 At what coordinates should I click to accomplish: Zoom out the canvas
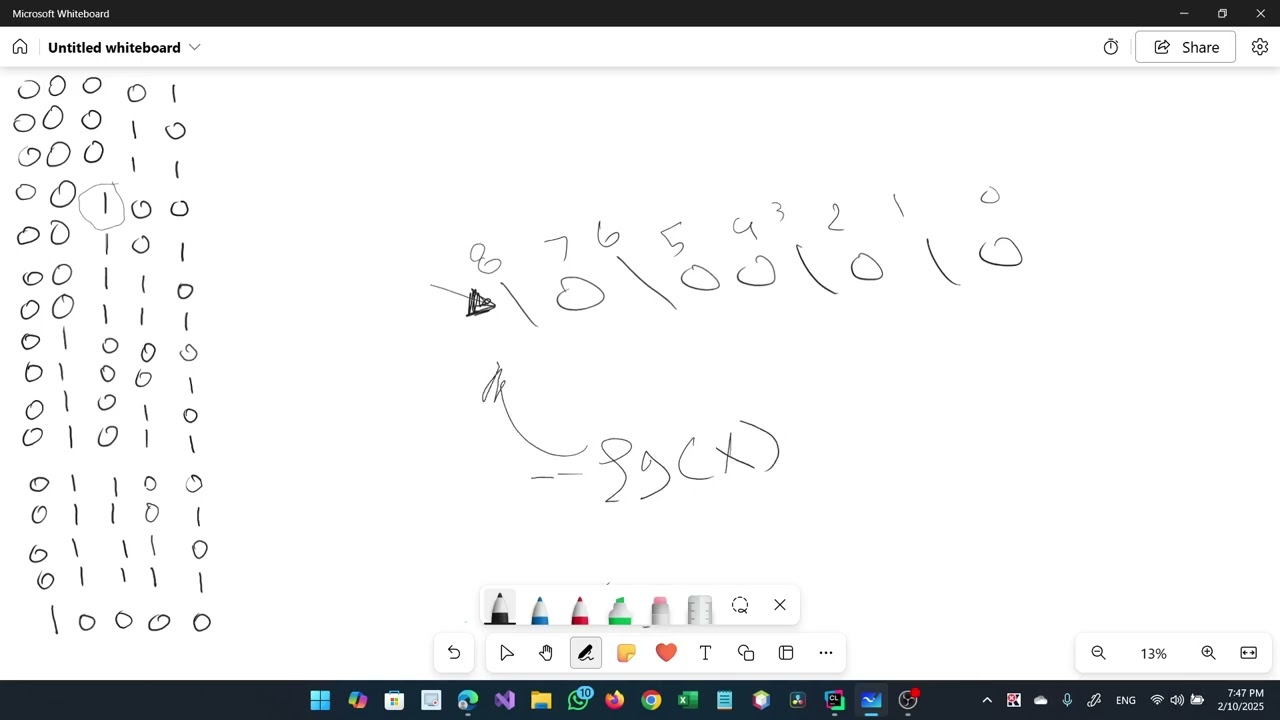1098,653
